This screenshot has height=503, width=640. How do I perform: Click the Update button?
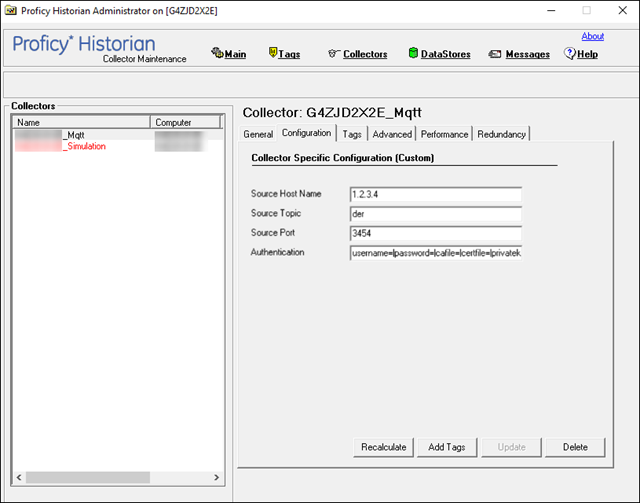click(511, 447)
